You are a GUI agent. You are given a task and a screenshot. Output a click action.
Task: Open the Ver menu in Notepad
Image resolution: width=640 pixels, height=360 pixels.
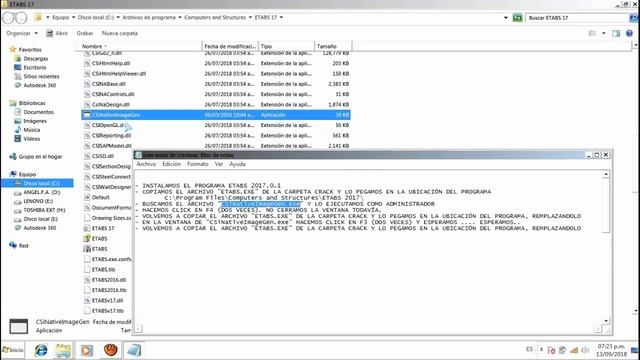(x=219, y=164)
